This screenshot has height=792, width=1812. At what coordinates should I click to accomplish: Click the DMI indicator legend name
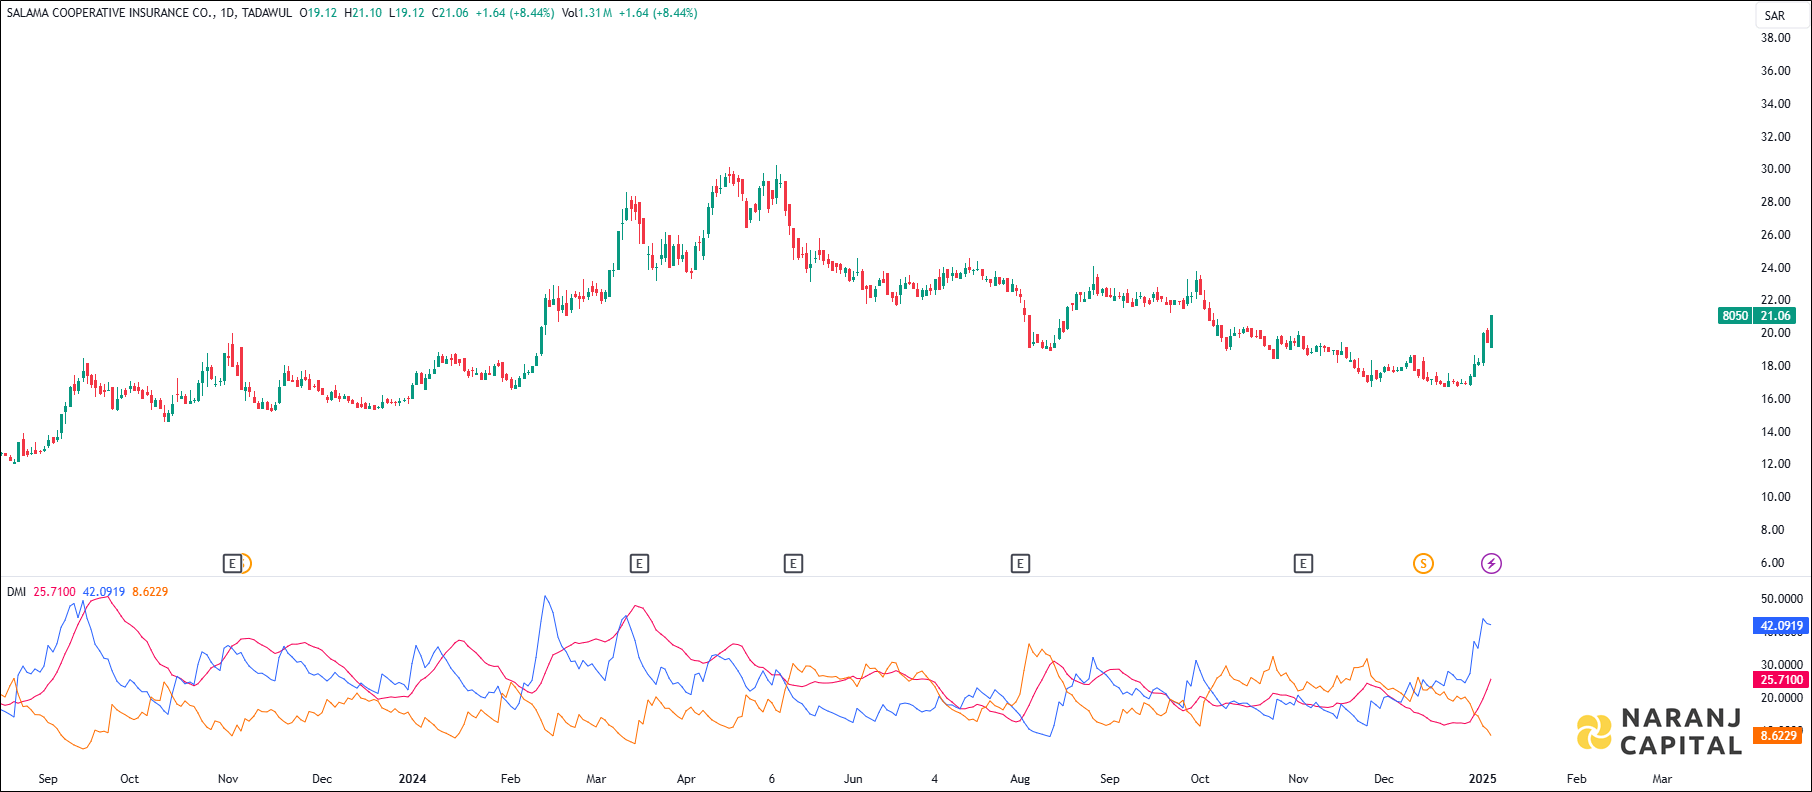tap(16, 592)
